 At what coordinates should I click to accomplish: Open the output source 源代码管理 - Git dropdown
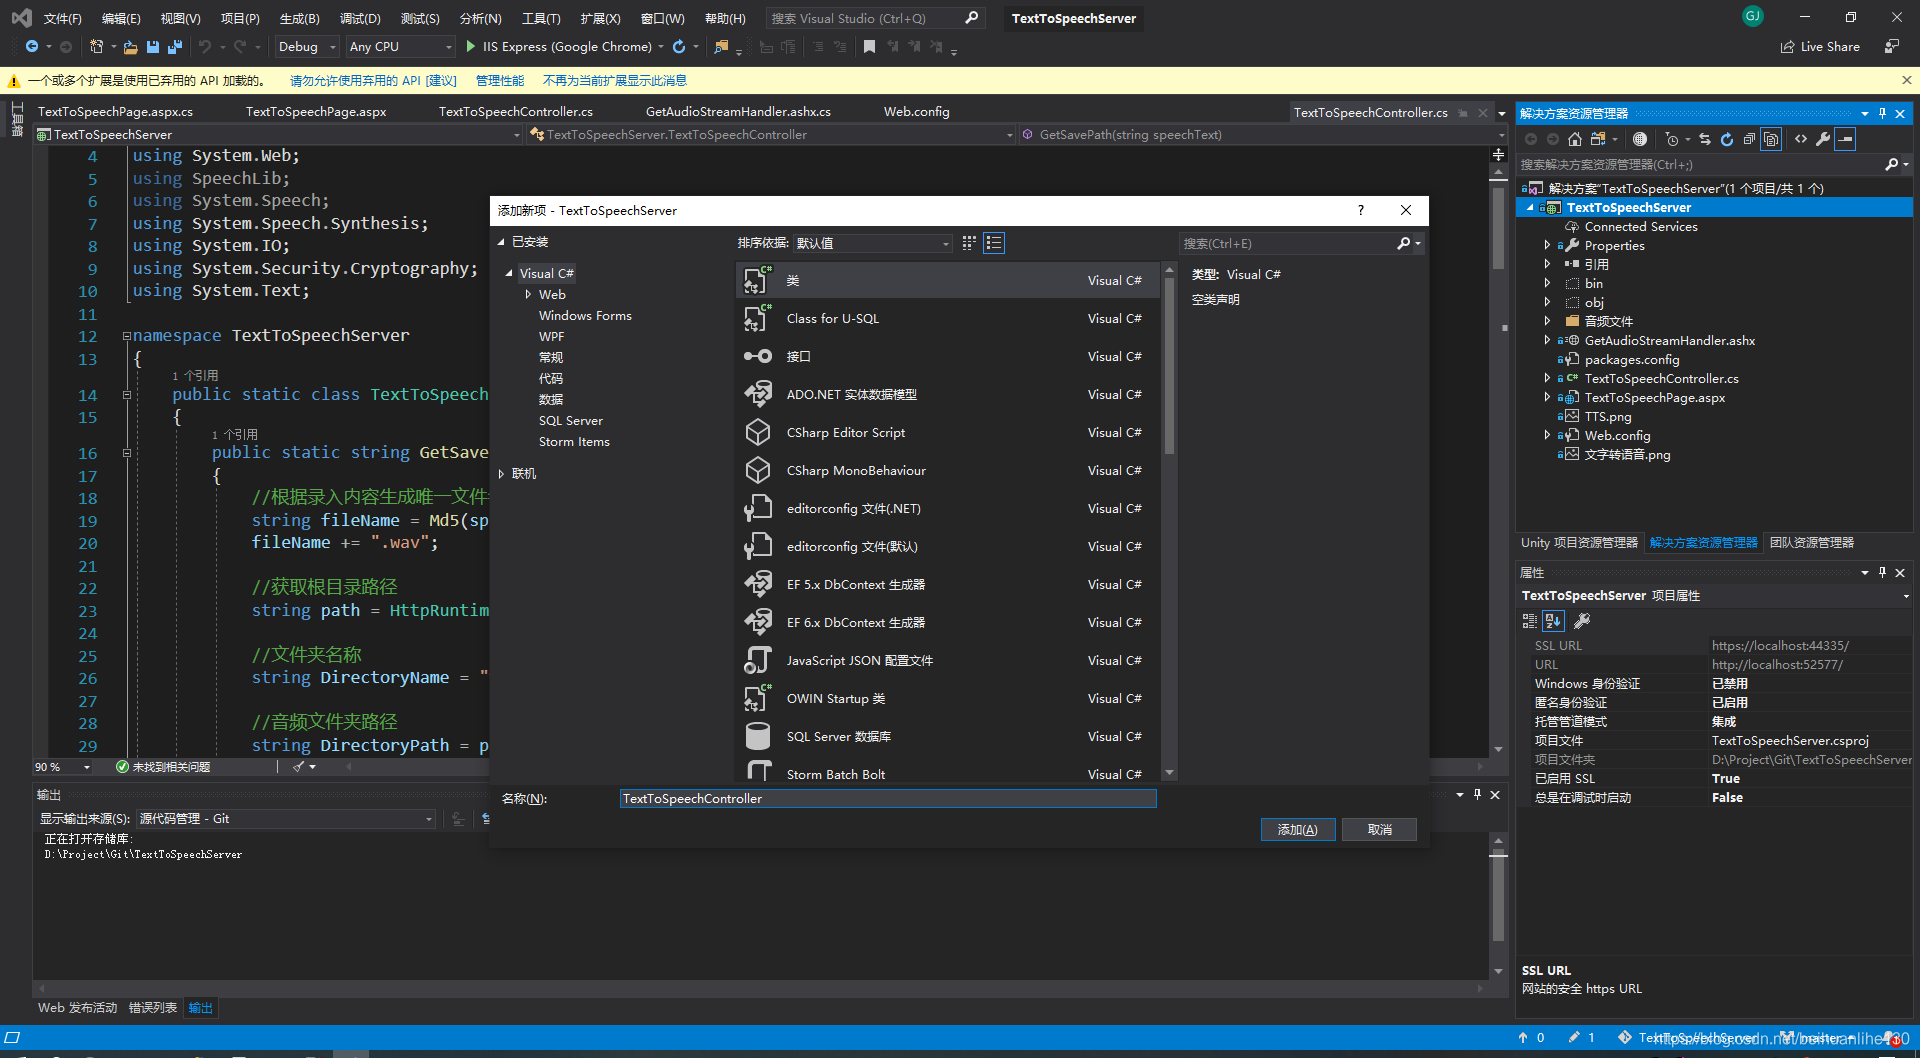(x=286, y=818)
